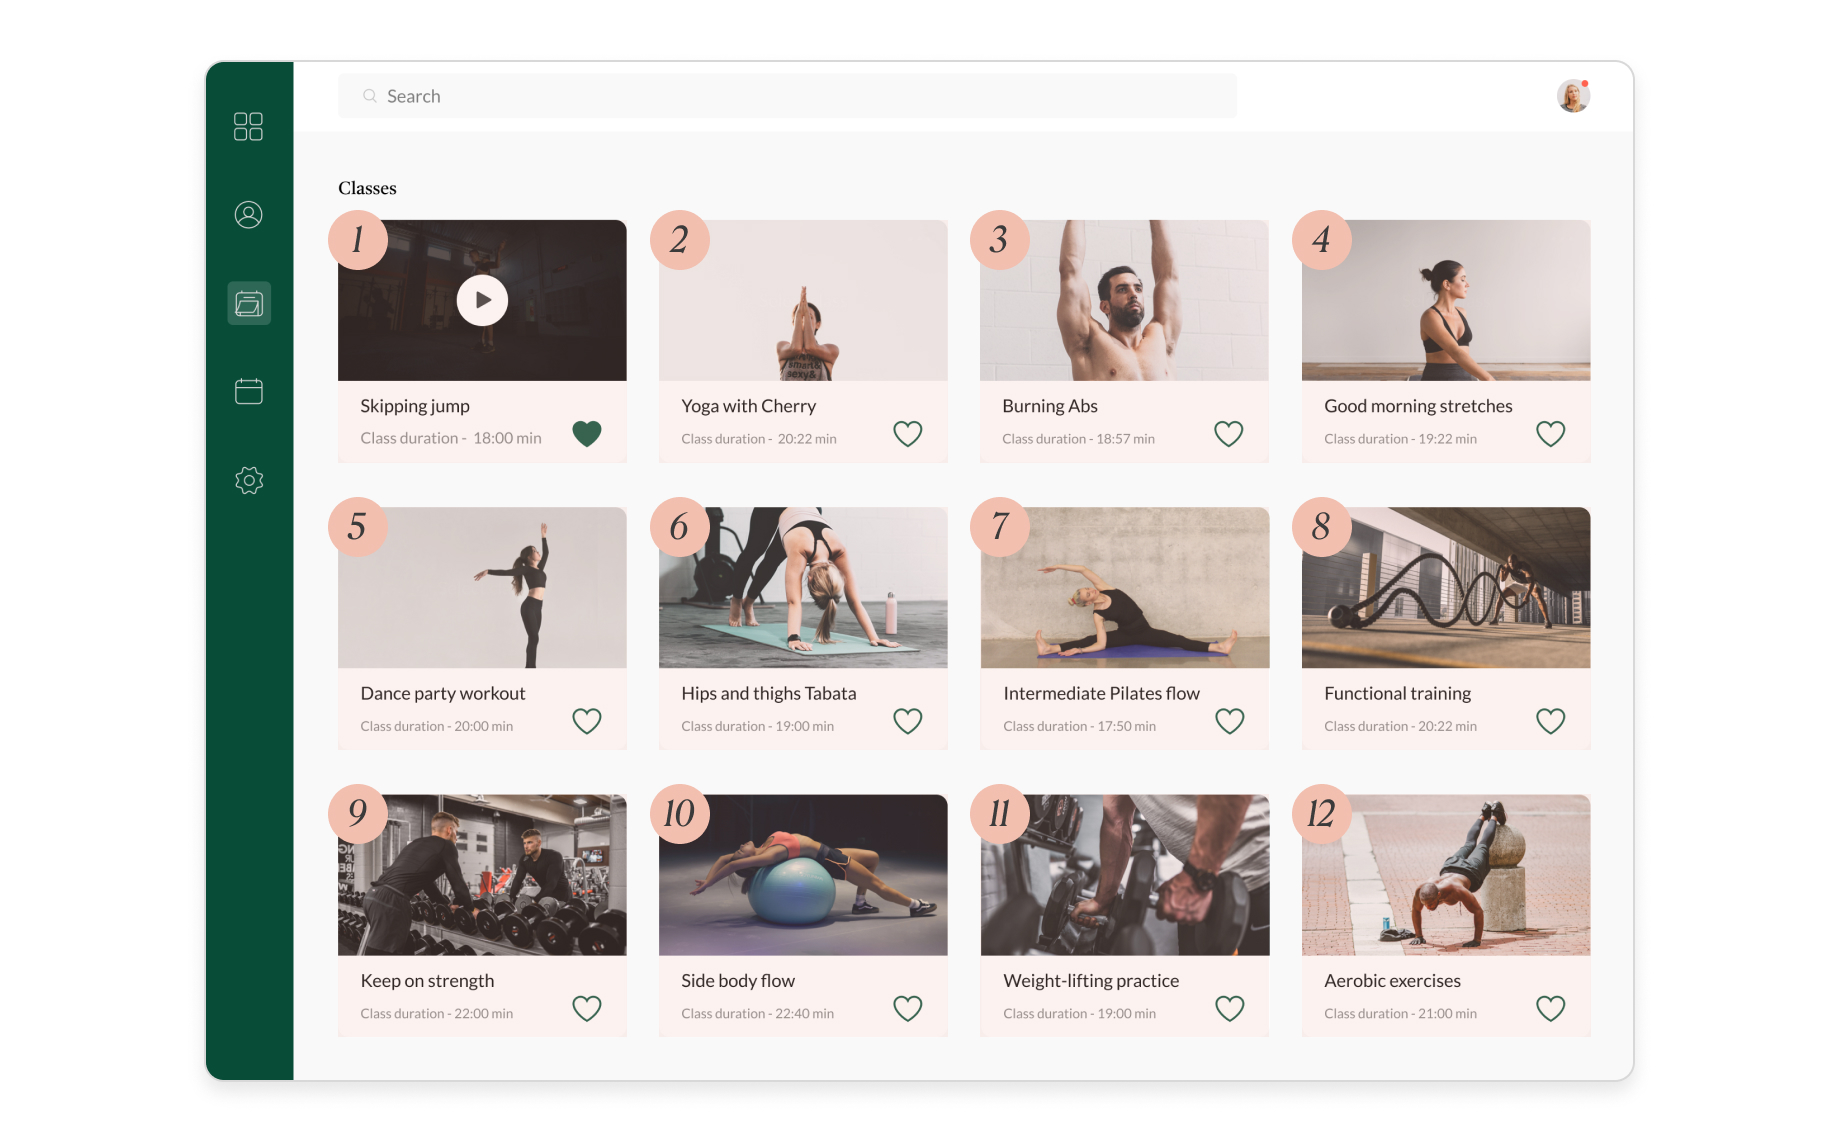
Task: Open the profile icon in sidebar
Action: (x=248, y=215)
